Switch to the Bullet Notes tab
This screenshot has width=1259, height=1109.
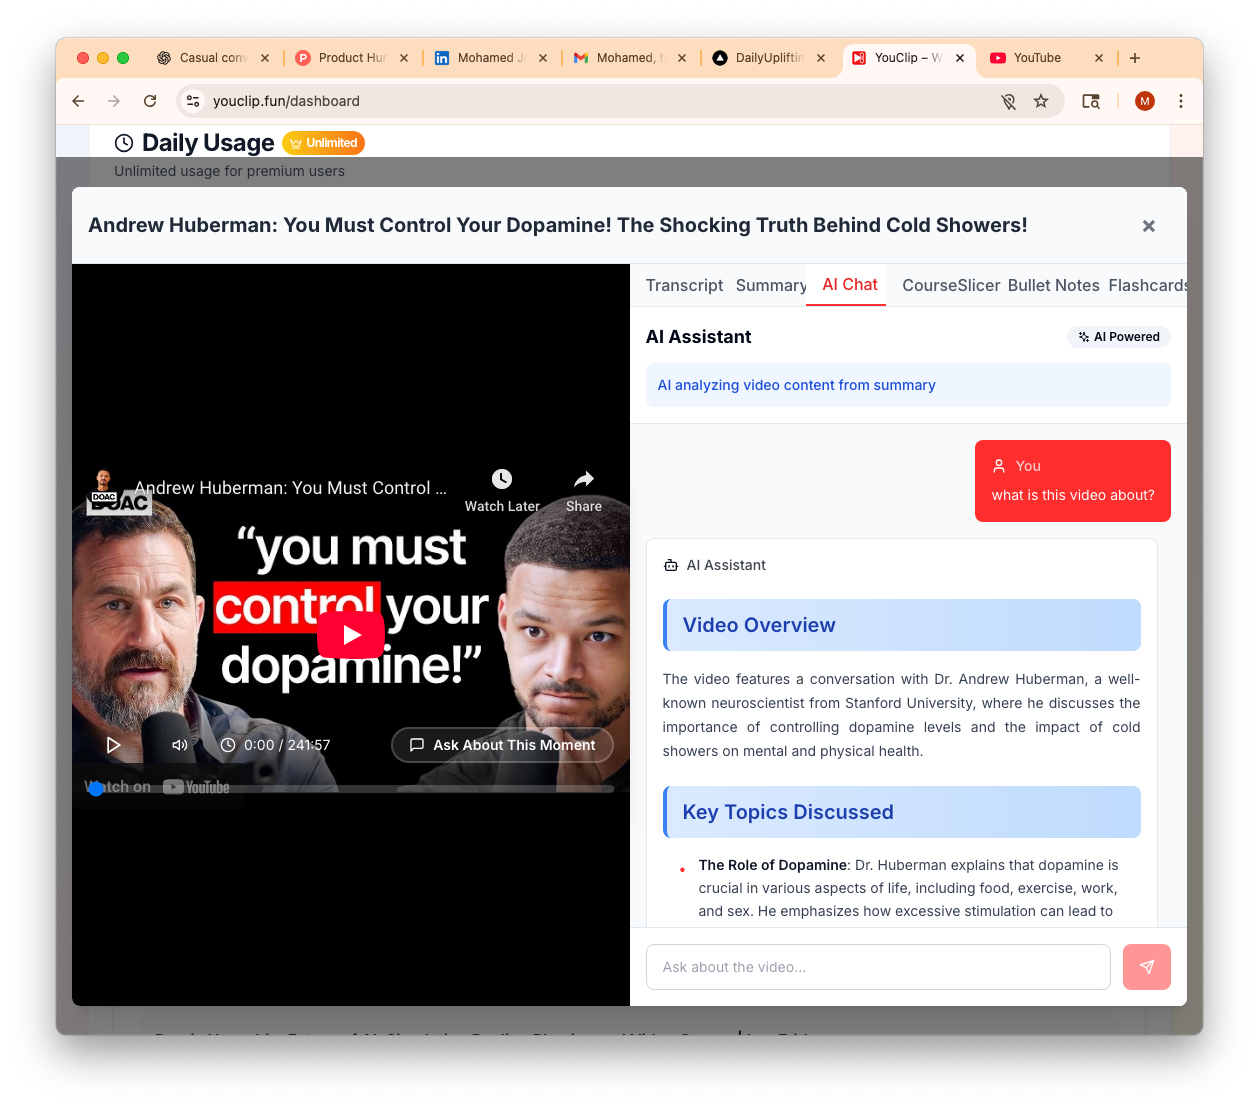tap(1054, 285)
